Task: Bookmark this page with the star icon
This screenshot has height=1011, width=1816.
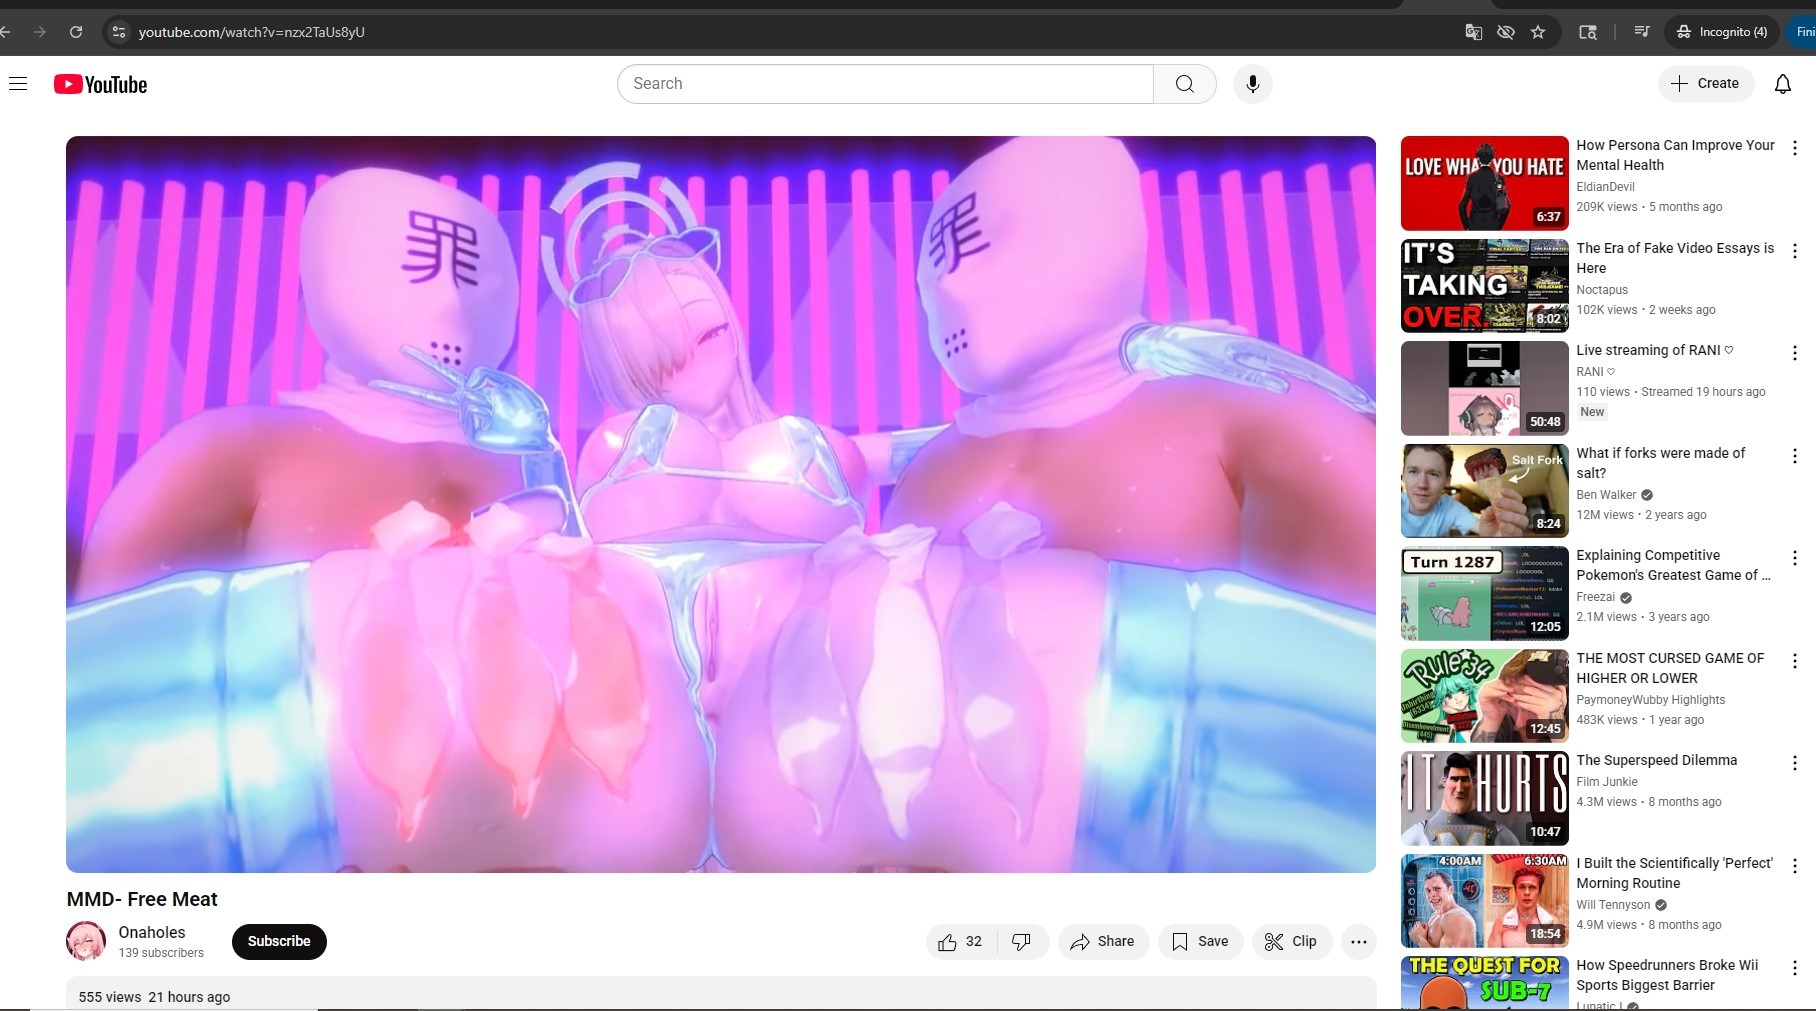Action: 1538,32
